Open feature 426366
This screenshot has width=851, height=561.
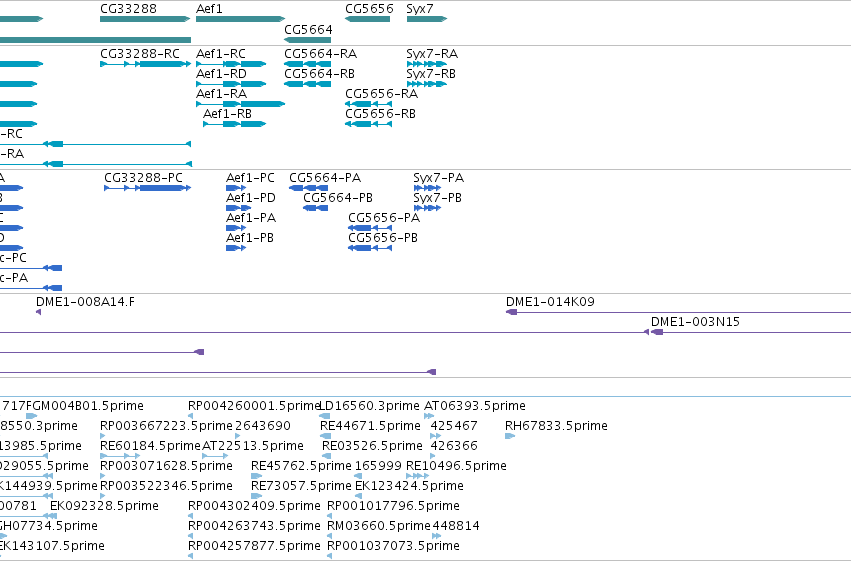[454, 446]
